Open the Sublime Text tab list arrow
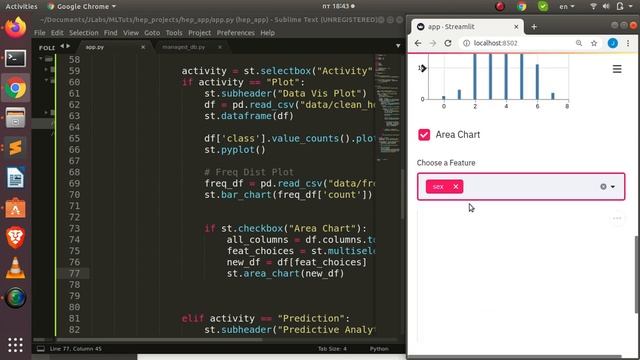Screen dimensions: 640x360 (x=398, y=46)
